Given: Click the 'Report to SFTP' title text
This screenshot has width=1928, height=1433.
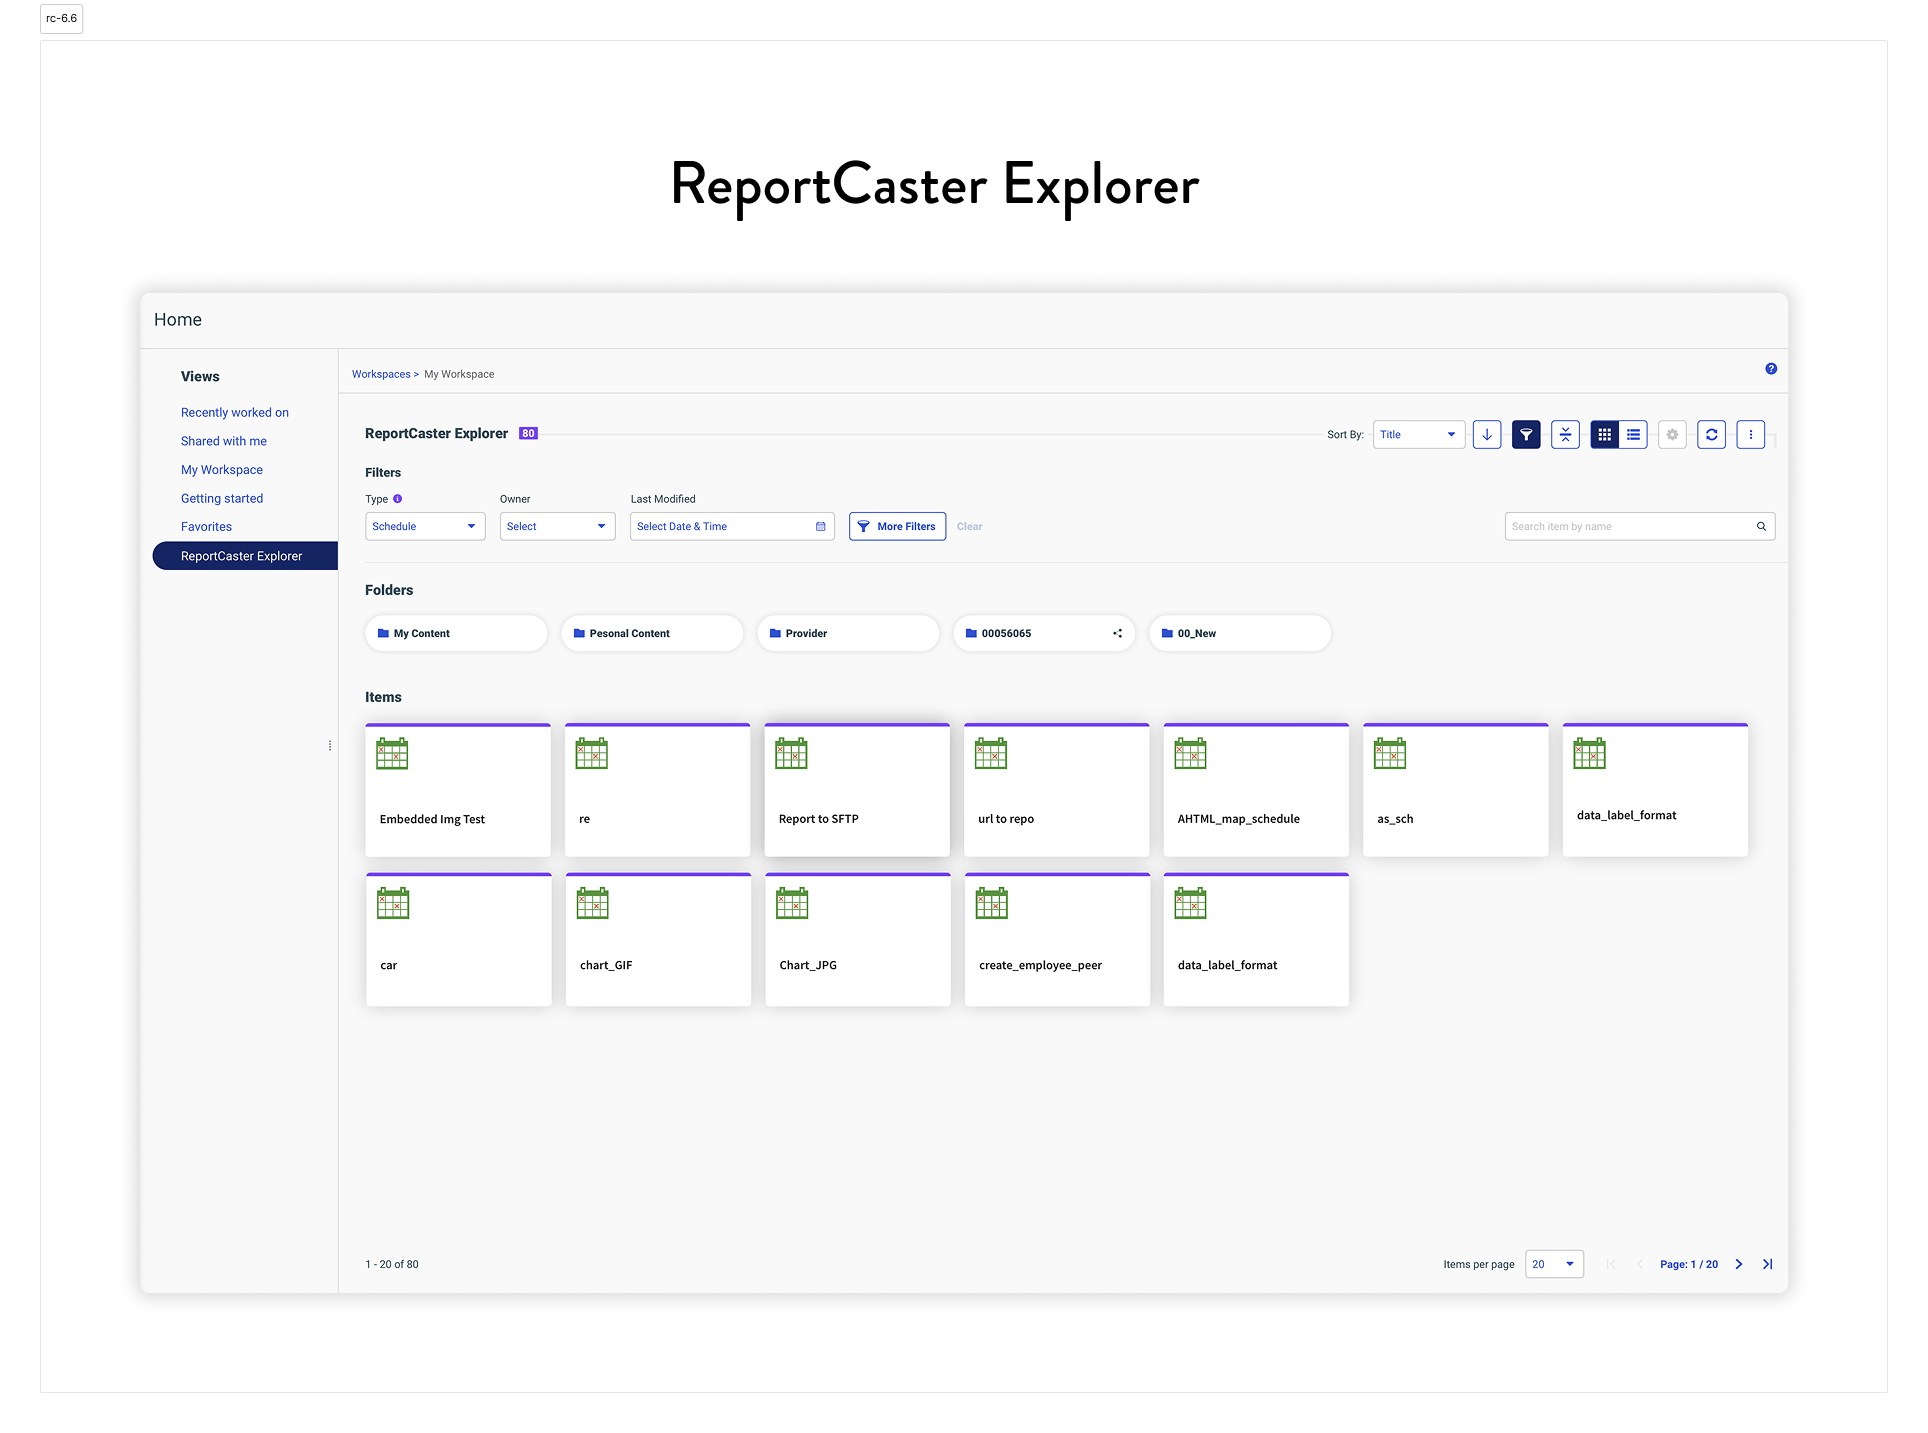Looking at the screenshot, I should (x=818, y=819).
